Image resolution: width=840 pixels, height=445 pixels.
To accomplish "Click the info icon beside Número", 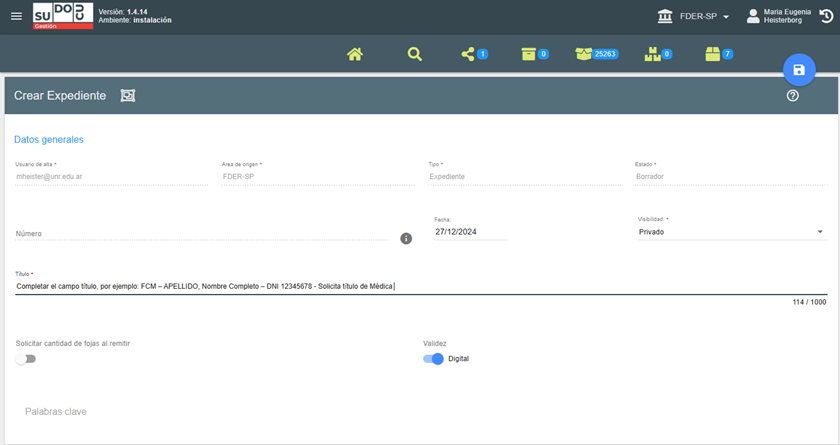I will point(406,238).
